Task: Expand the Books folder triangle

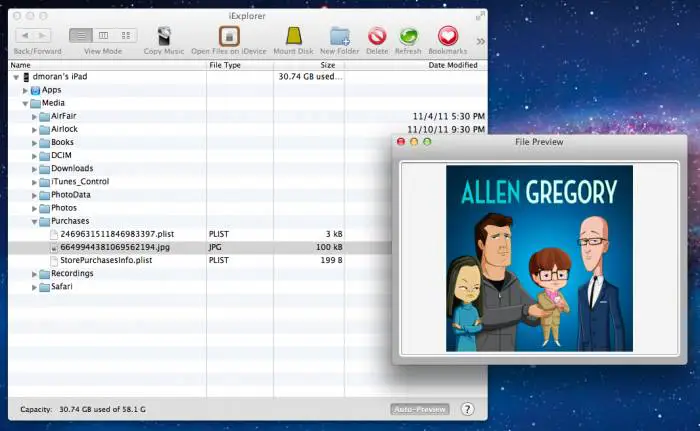Action: pos(34,143)
